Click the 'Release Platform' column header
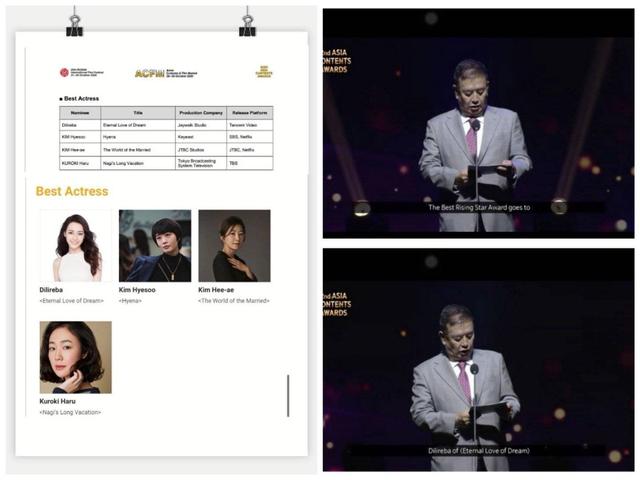 tap(250, 113)
